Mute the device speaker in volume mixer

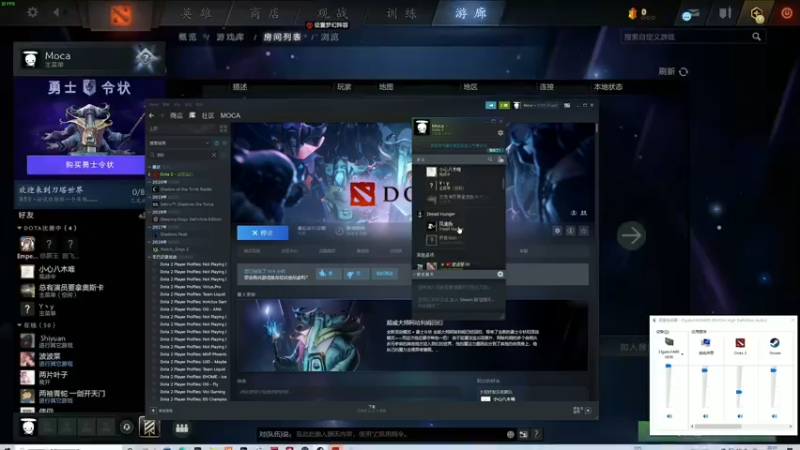669,416
